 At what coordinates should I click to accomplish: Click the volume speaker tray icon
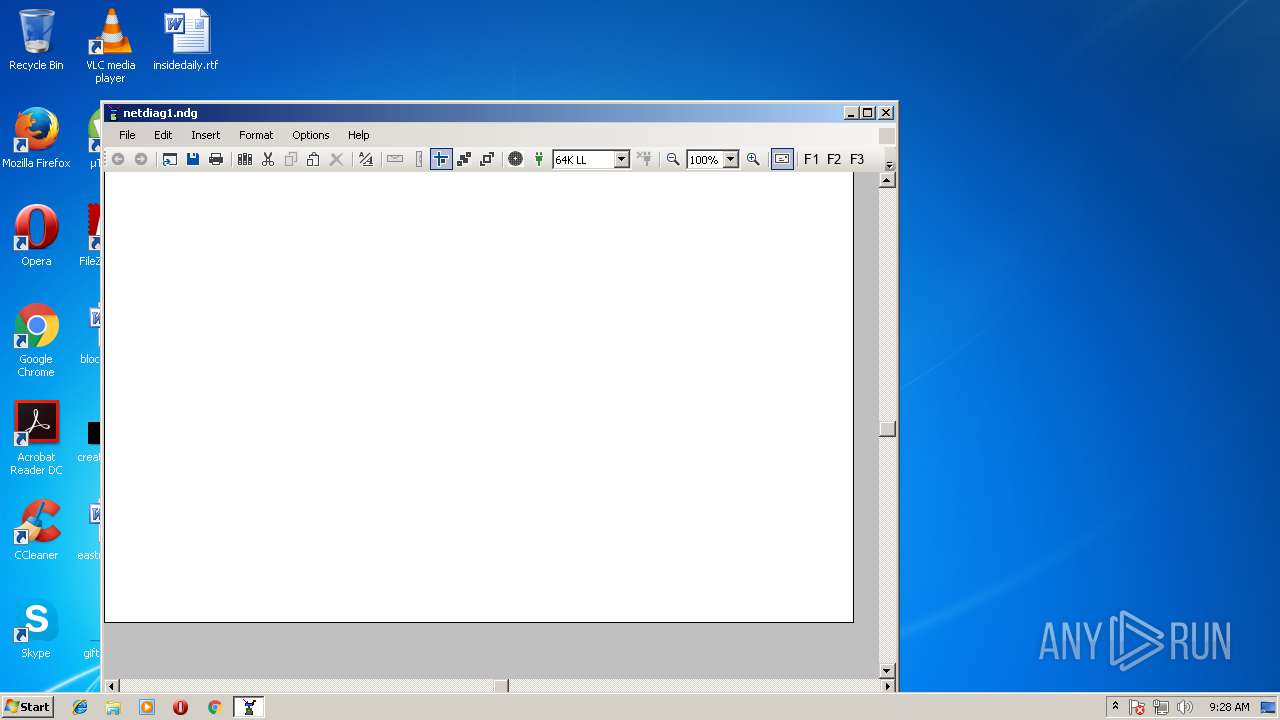[x=1185, y=707]
